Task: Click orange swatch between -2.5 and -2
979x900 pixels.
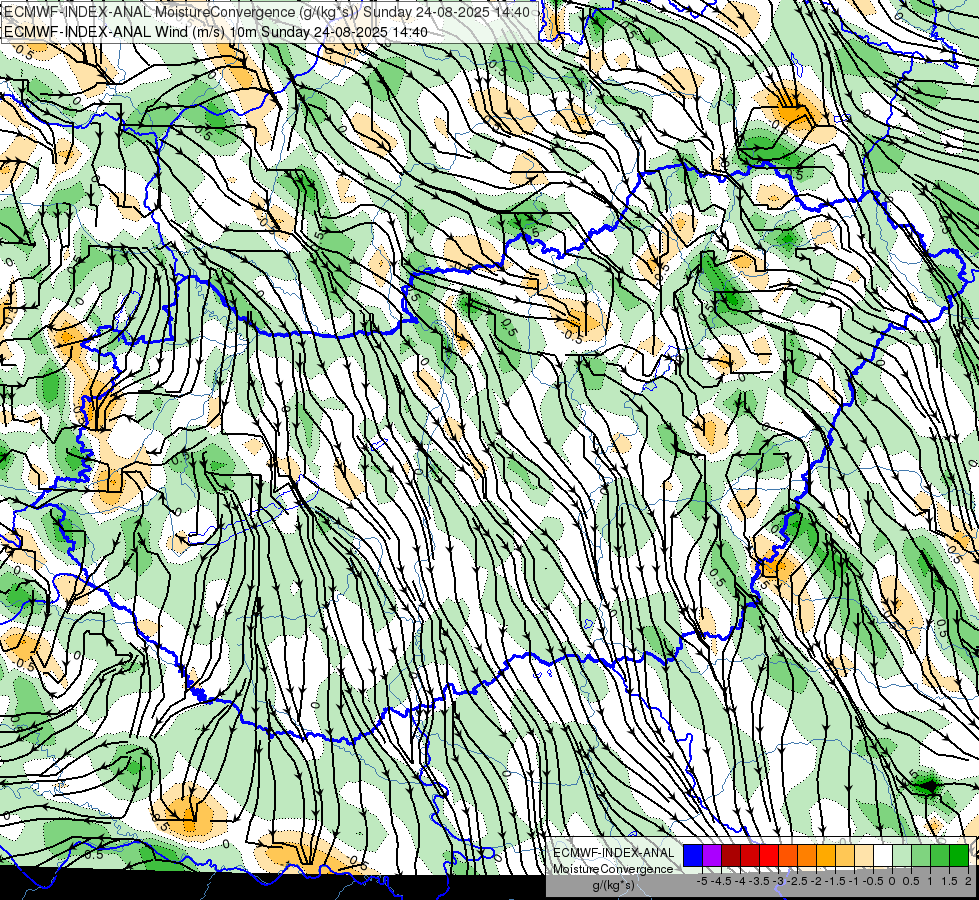Action: coord(807,856)
